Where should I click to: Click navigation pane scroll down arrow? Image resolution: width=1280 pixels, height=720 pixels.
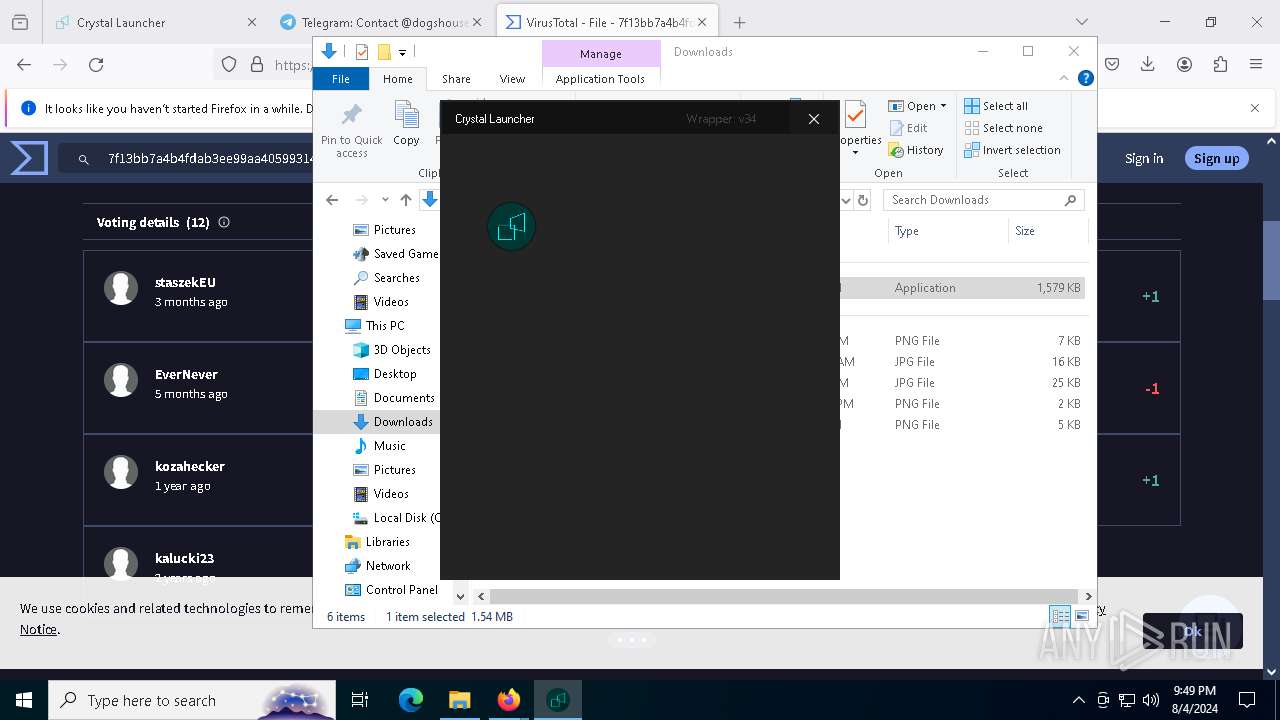(460, 596)
